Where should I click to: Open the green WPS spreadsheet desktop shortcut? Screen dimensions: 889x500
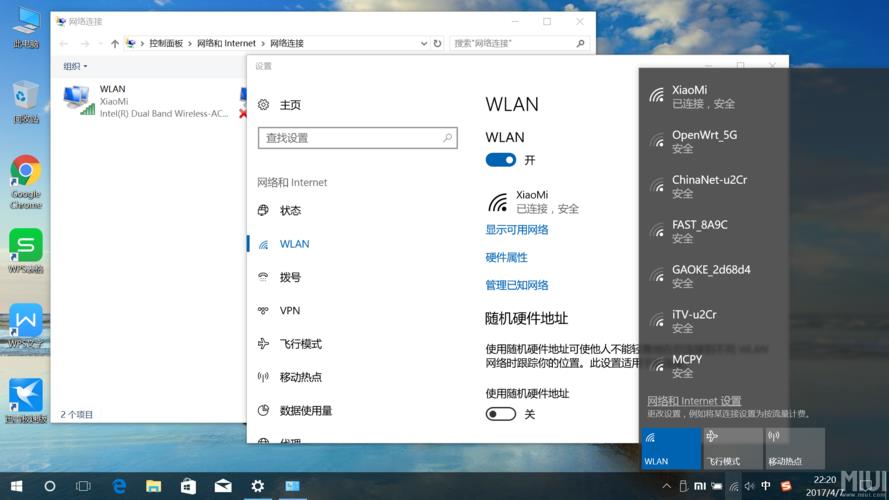(x=26, y=251)
